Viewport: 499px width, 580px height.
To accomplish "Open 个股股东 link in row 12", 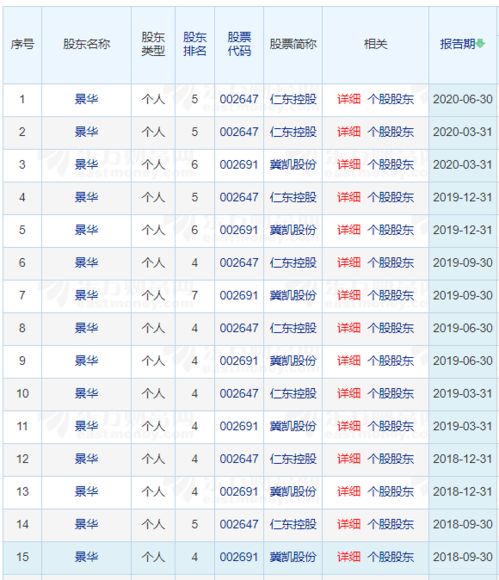I will pyautogui.click(x=391, y=459).
